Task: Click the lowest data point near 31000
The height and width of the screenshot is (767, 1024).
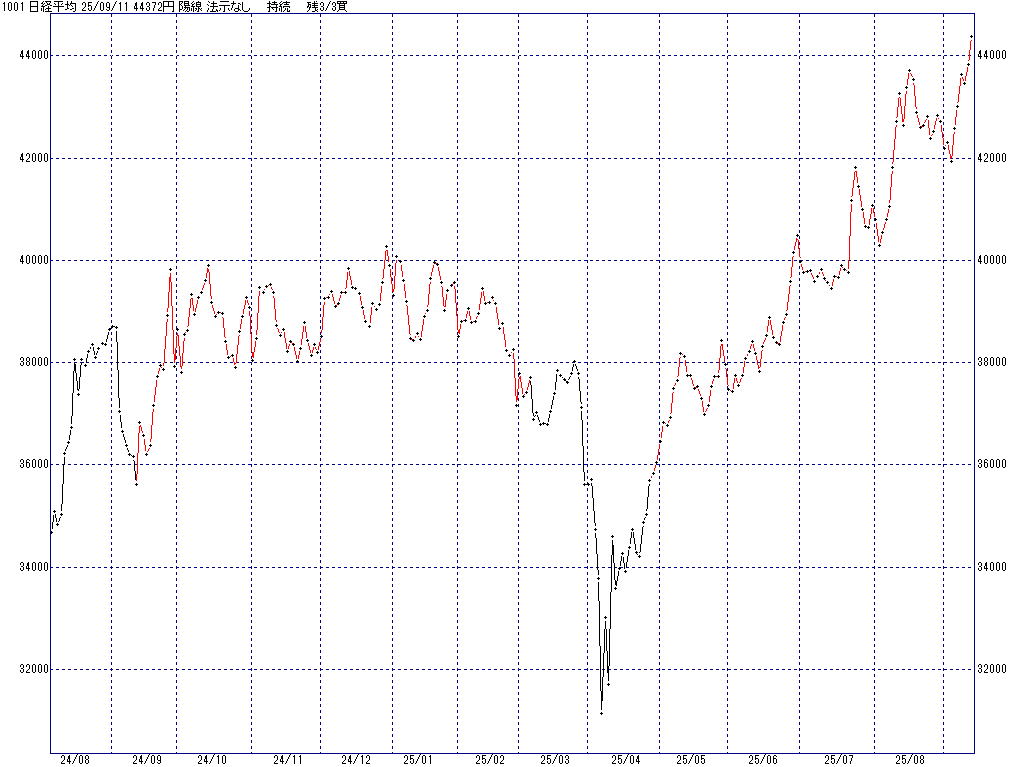Action: 601,713
